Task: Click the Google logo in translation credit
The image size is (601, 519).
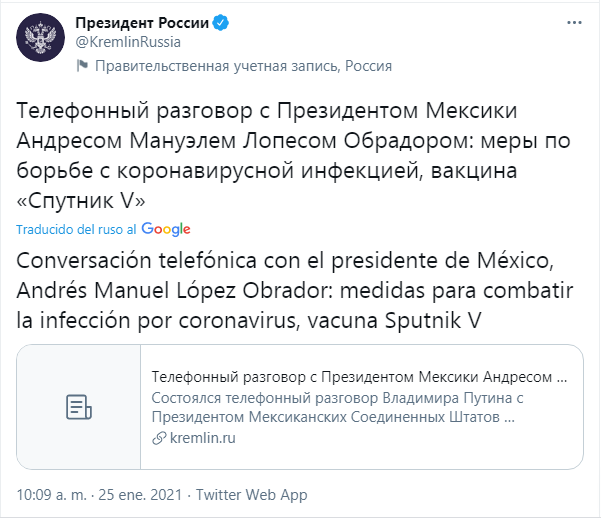Action: click(x=166, y=229)
